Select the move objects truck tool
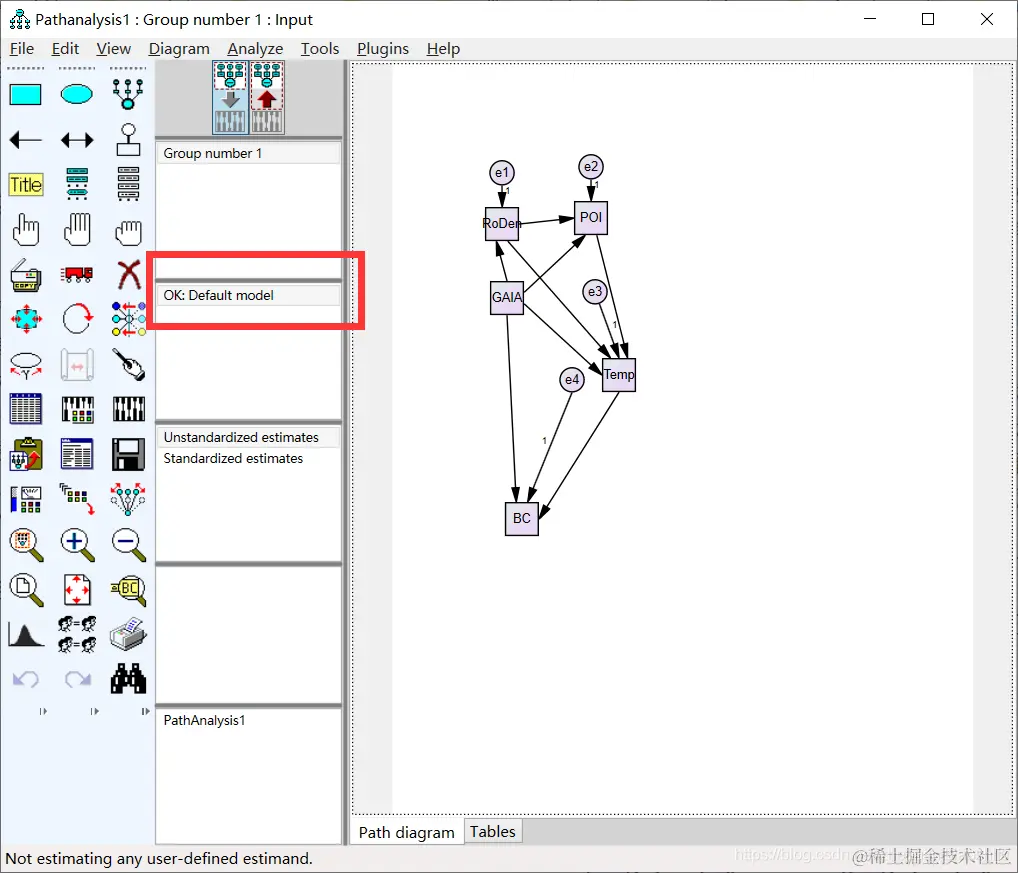1018x873 pixels. pyautogui.click(x=77, y=274)
